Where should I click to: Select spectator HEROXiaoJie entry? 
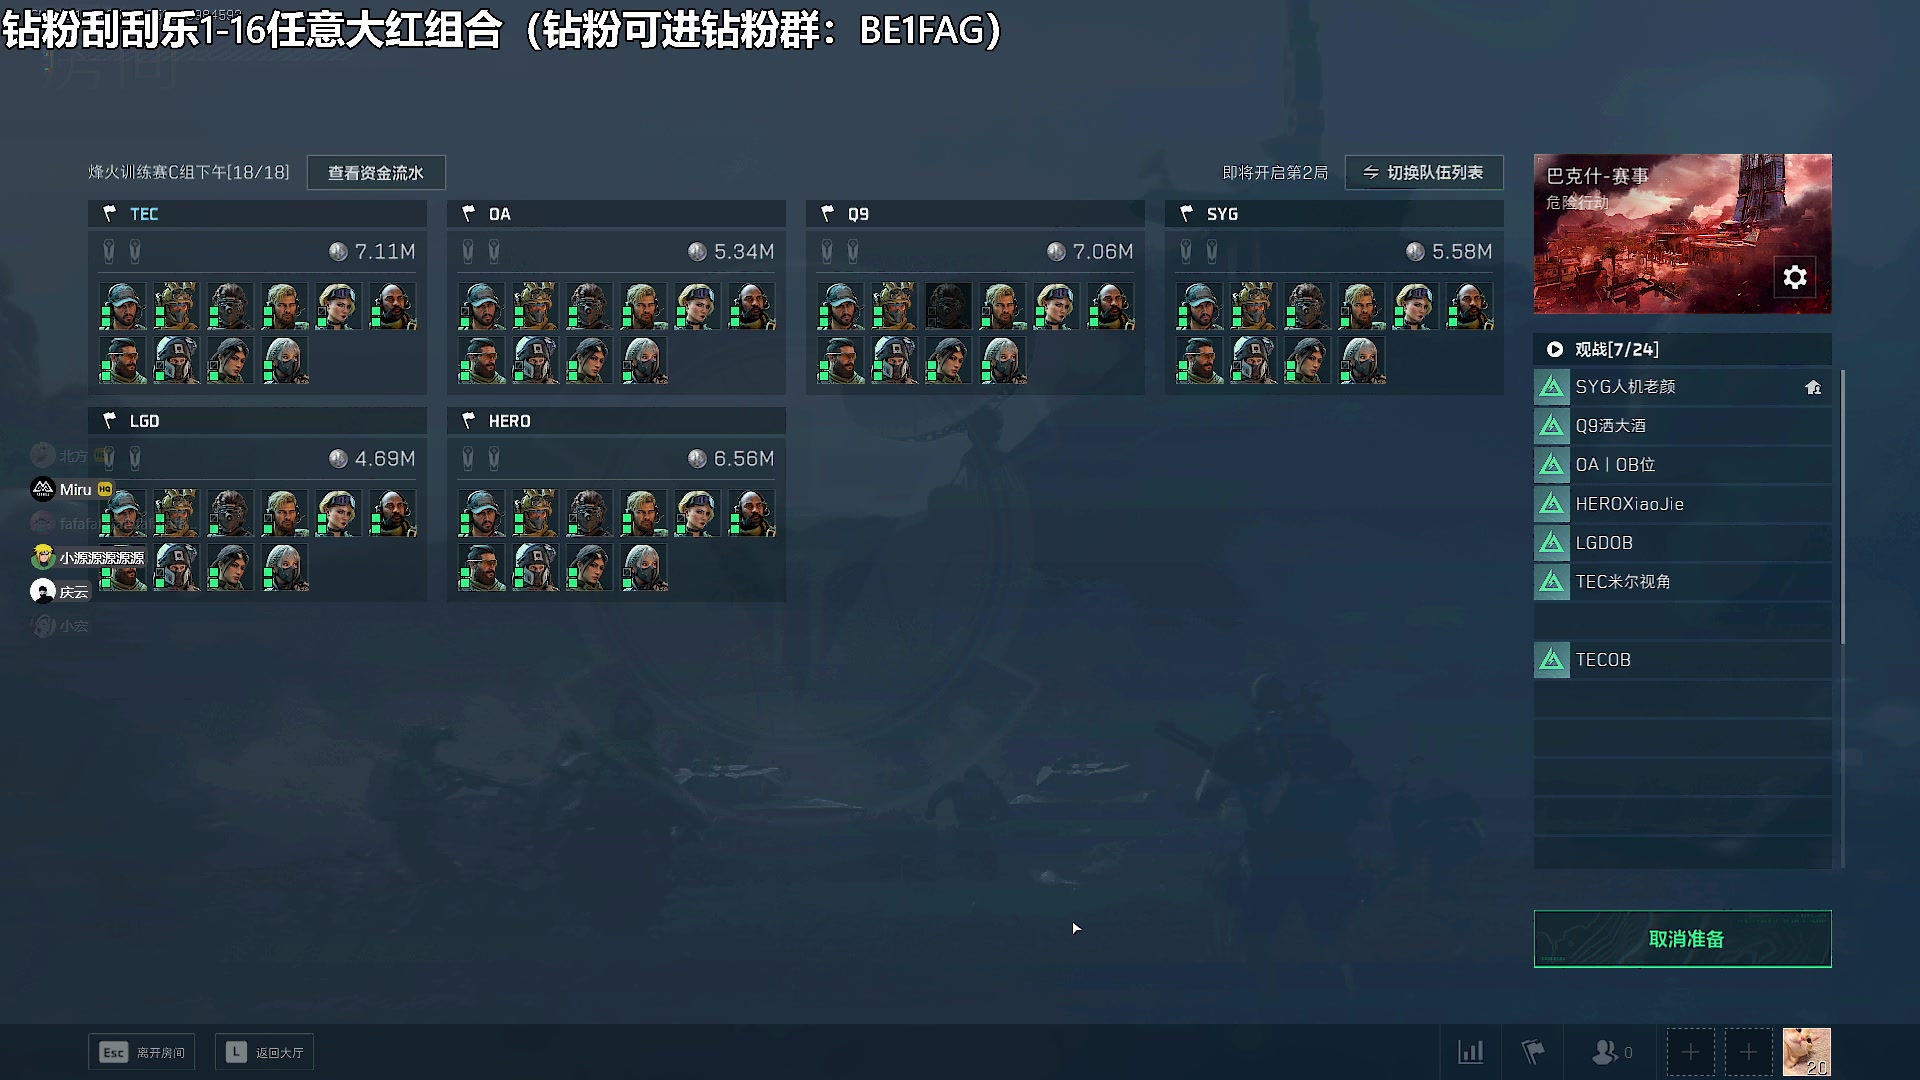pos(1683,504)
